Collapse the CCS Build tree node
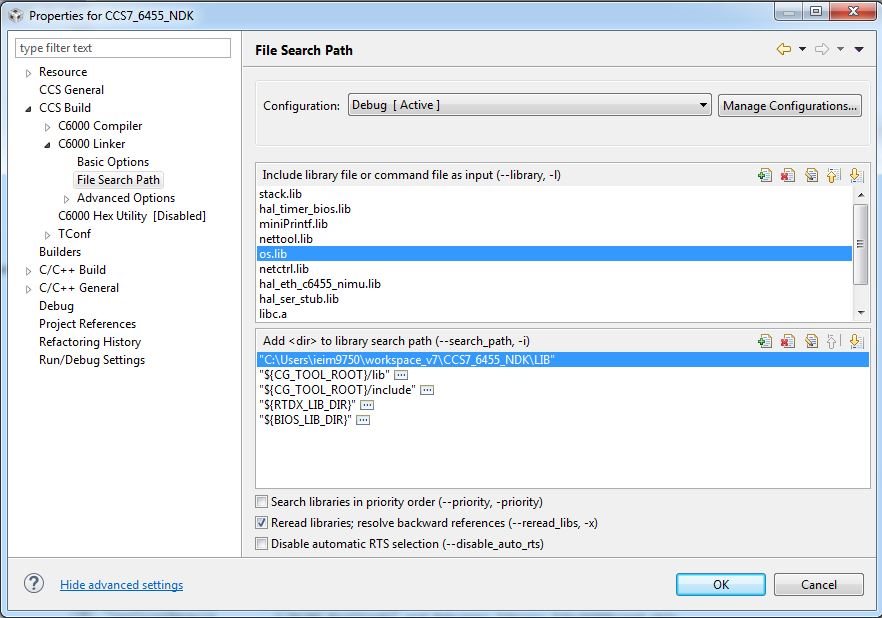882x618 pixels. tap(28, 108)
